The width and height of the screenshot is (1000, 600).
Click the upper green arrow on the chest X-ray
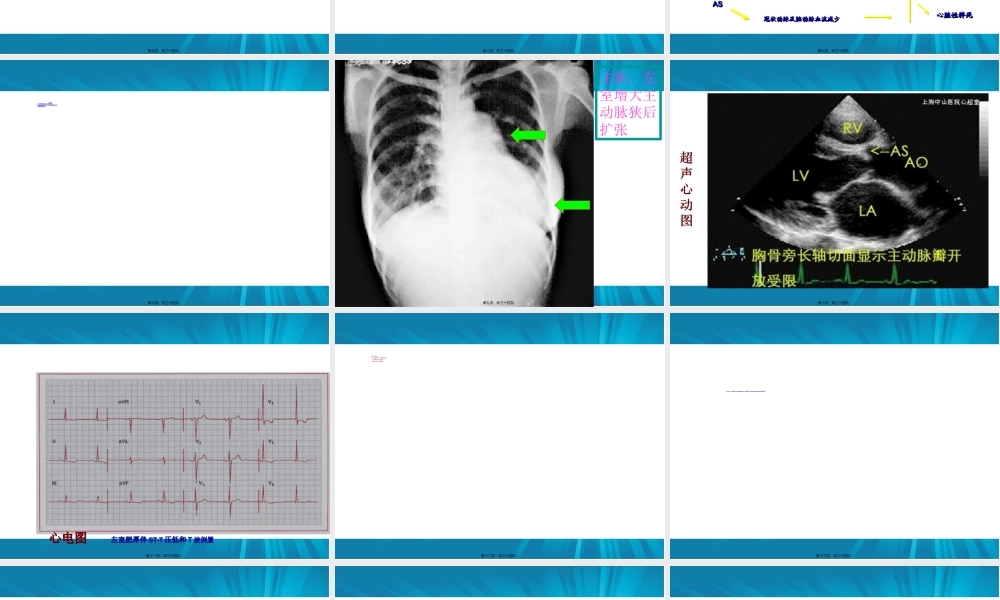(x=528, y=135)
